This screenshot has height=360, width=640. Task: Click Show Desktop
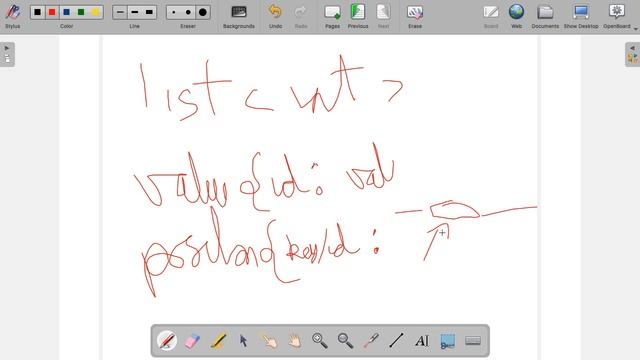pos(581,16)
